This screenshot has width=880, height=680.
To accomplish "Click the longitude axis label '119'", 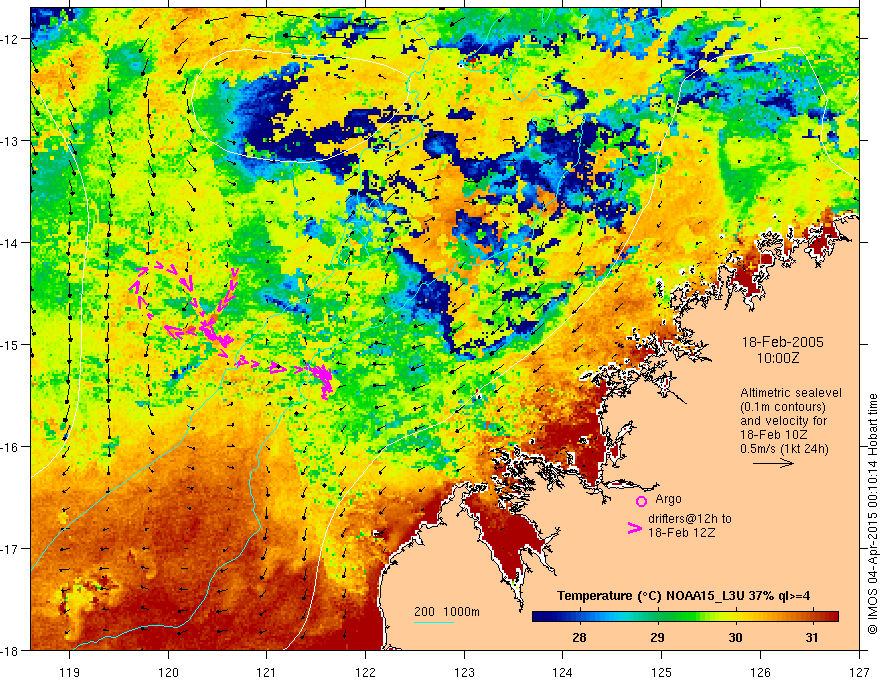I will [70, 672].
